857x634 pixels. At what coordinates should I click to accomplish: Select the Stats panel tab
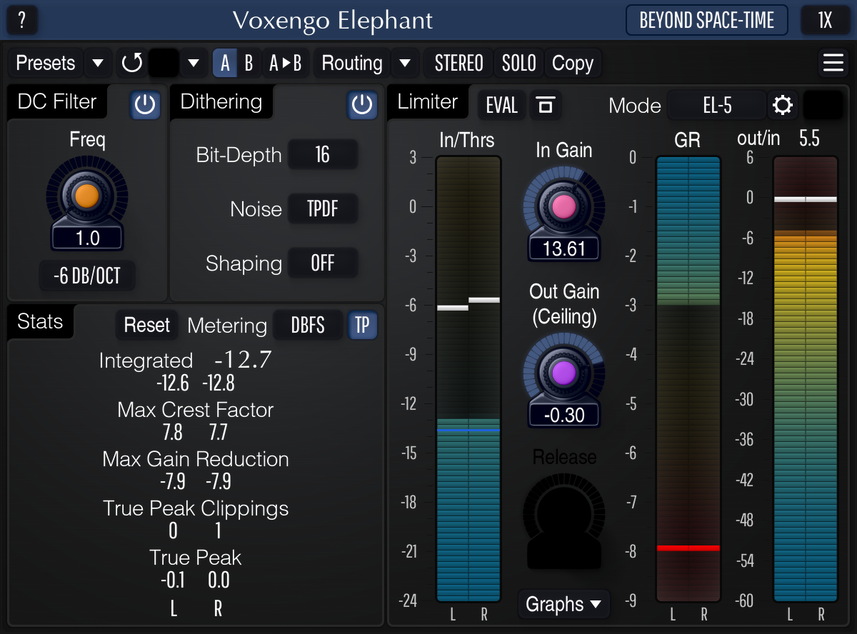point(40,322)
